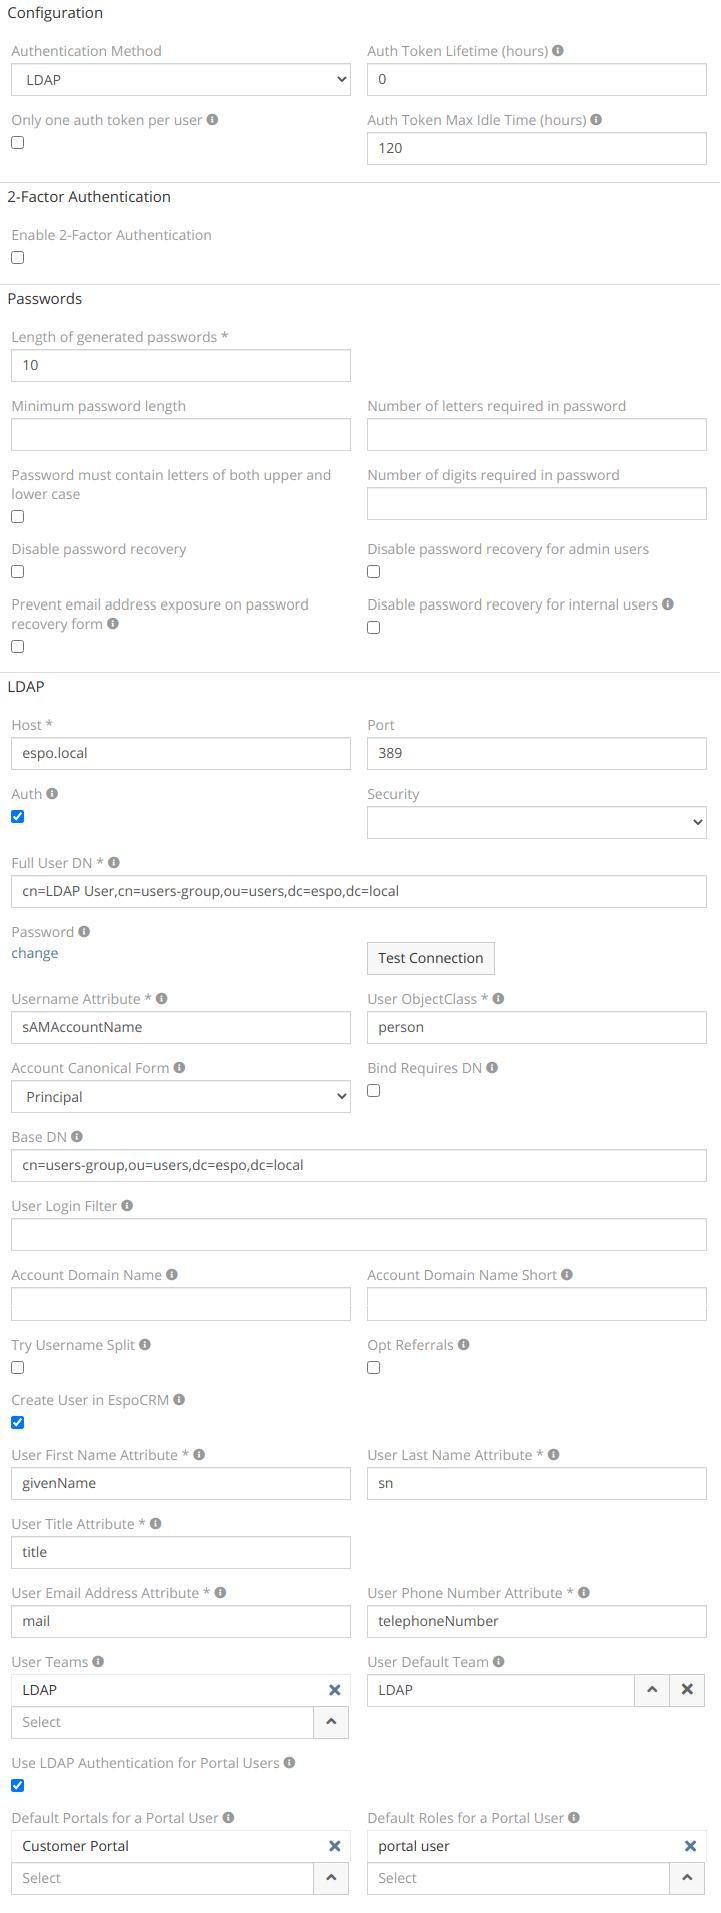The height and width of the screenshot is (1913, 721).
Task: Click the change password link
Action: [x=35, y=954]
